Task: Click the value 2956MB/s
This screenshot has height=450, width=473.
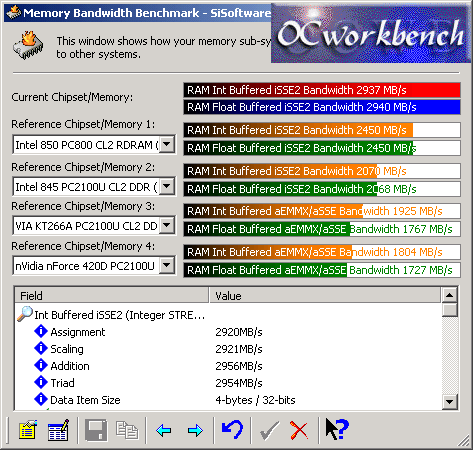Action: pos(239,366)
